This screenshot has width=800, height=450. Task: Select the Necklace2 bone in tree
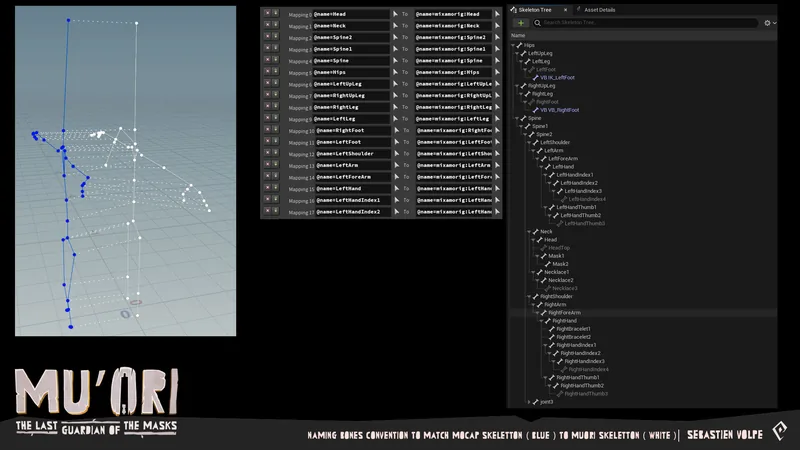pyautogui.click(x=561, y=280)
